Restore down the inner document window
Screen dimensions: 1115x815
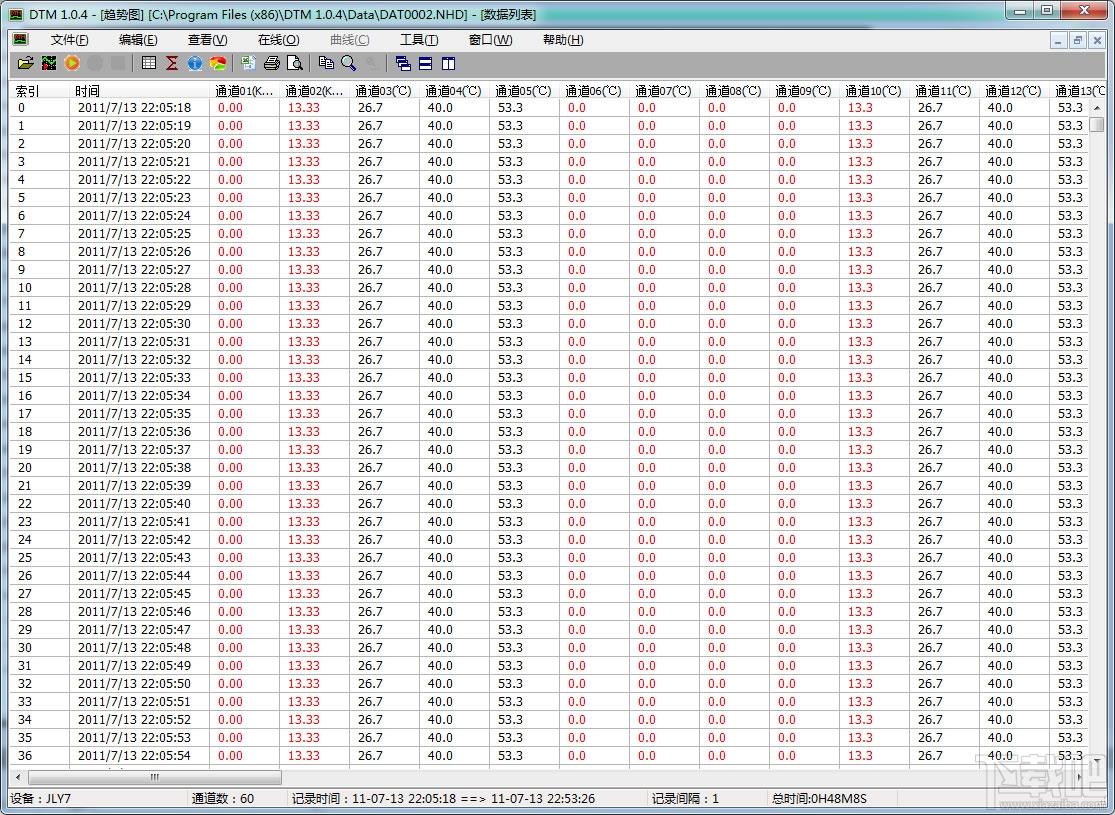1078,41
